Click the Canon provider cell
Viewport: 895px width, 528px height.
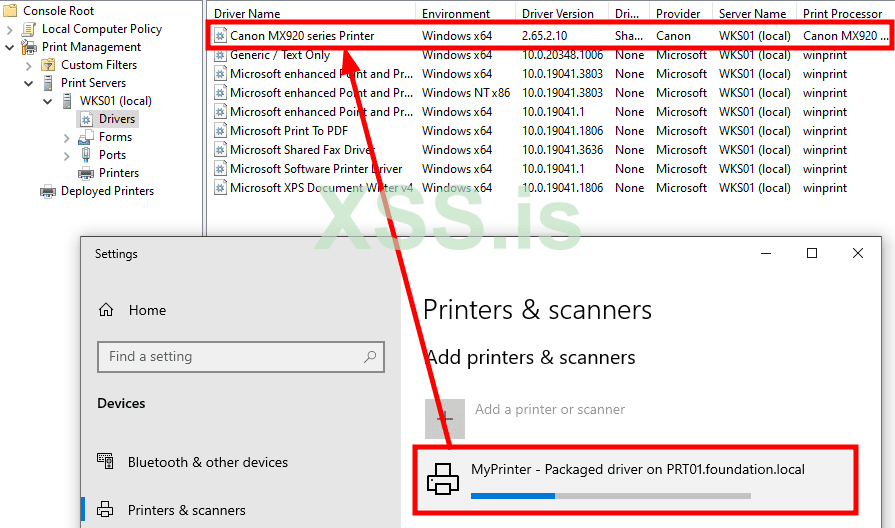[x=673, y=36]
